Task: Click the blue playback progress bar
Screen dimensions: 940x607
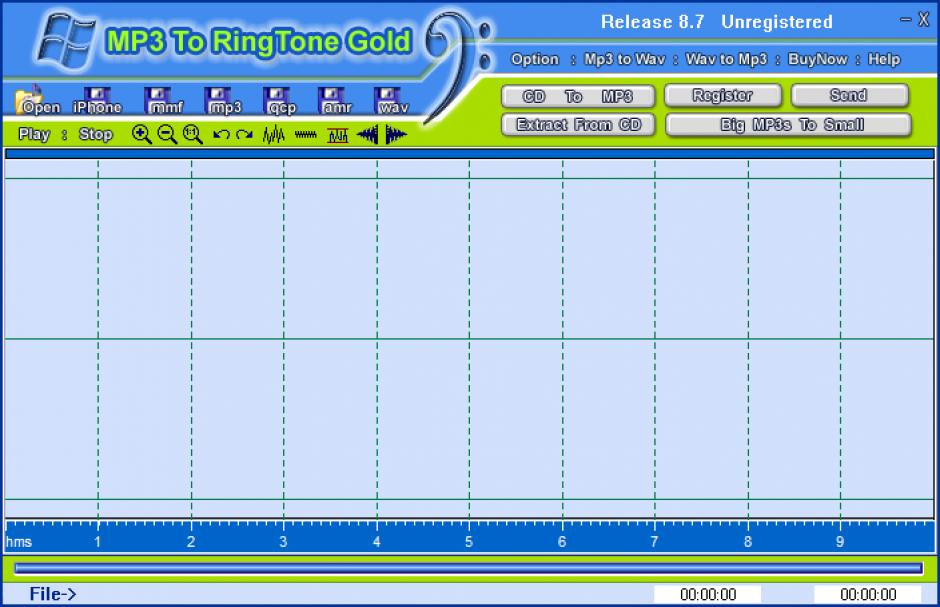Action: 468,568
